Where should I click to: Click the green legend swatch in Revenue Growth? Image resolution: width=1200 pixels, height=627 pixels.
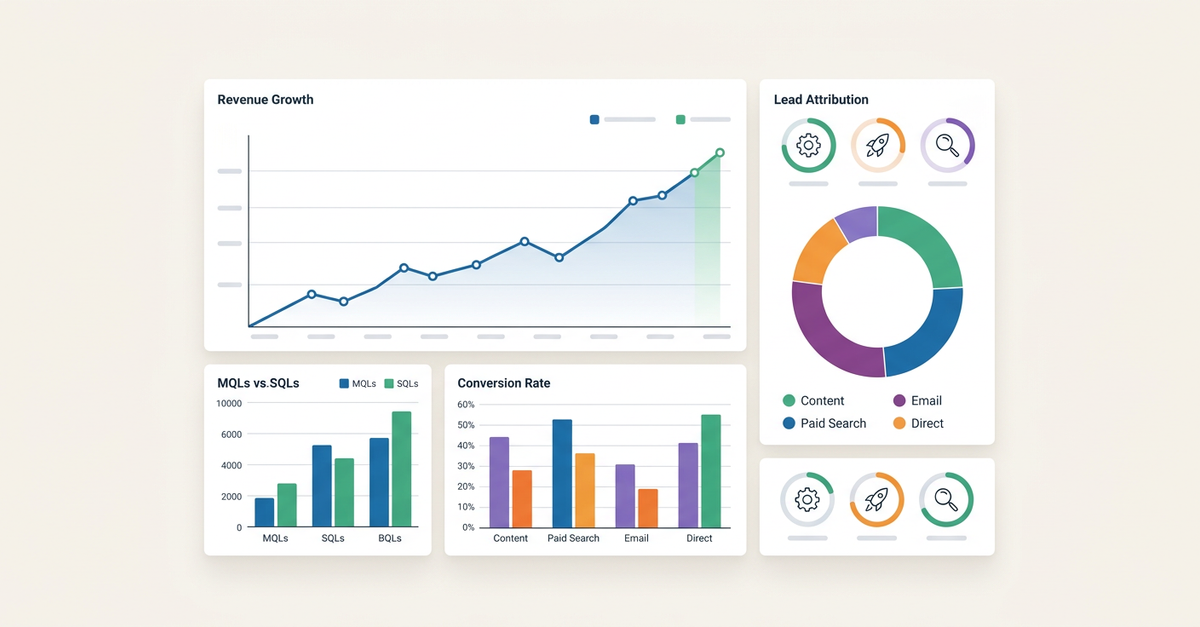tap(680, 119)
